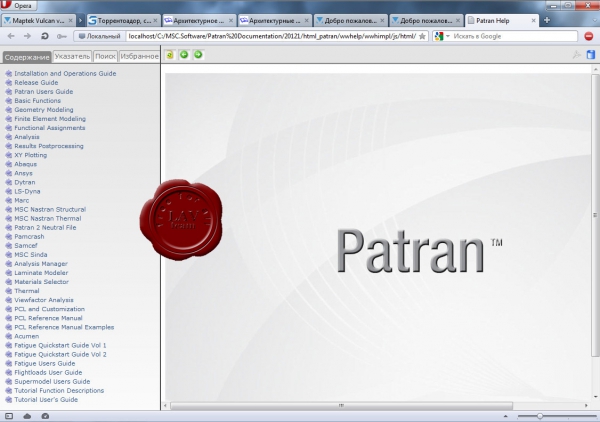The image size is (600, 422).
Task: Bookmark page with the star icon
Action: pos(422,36)
